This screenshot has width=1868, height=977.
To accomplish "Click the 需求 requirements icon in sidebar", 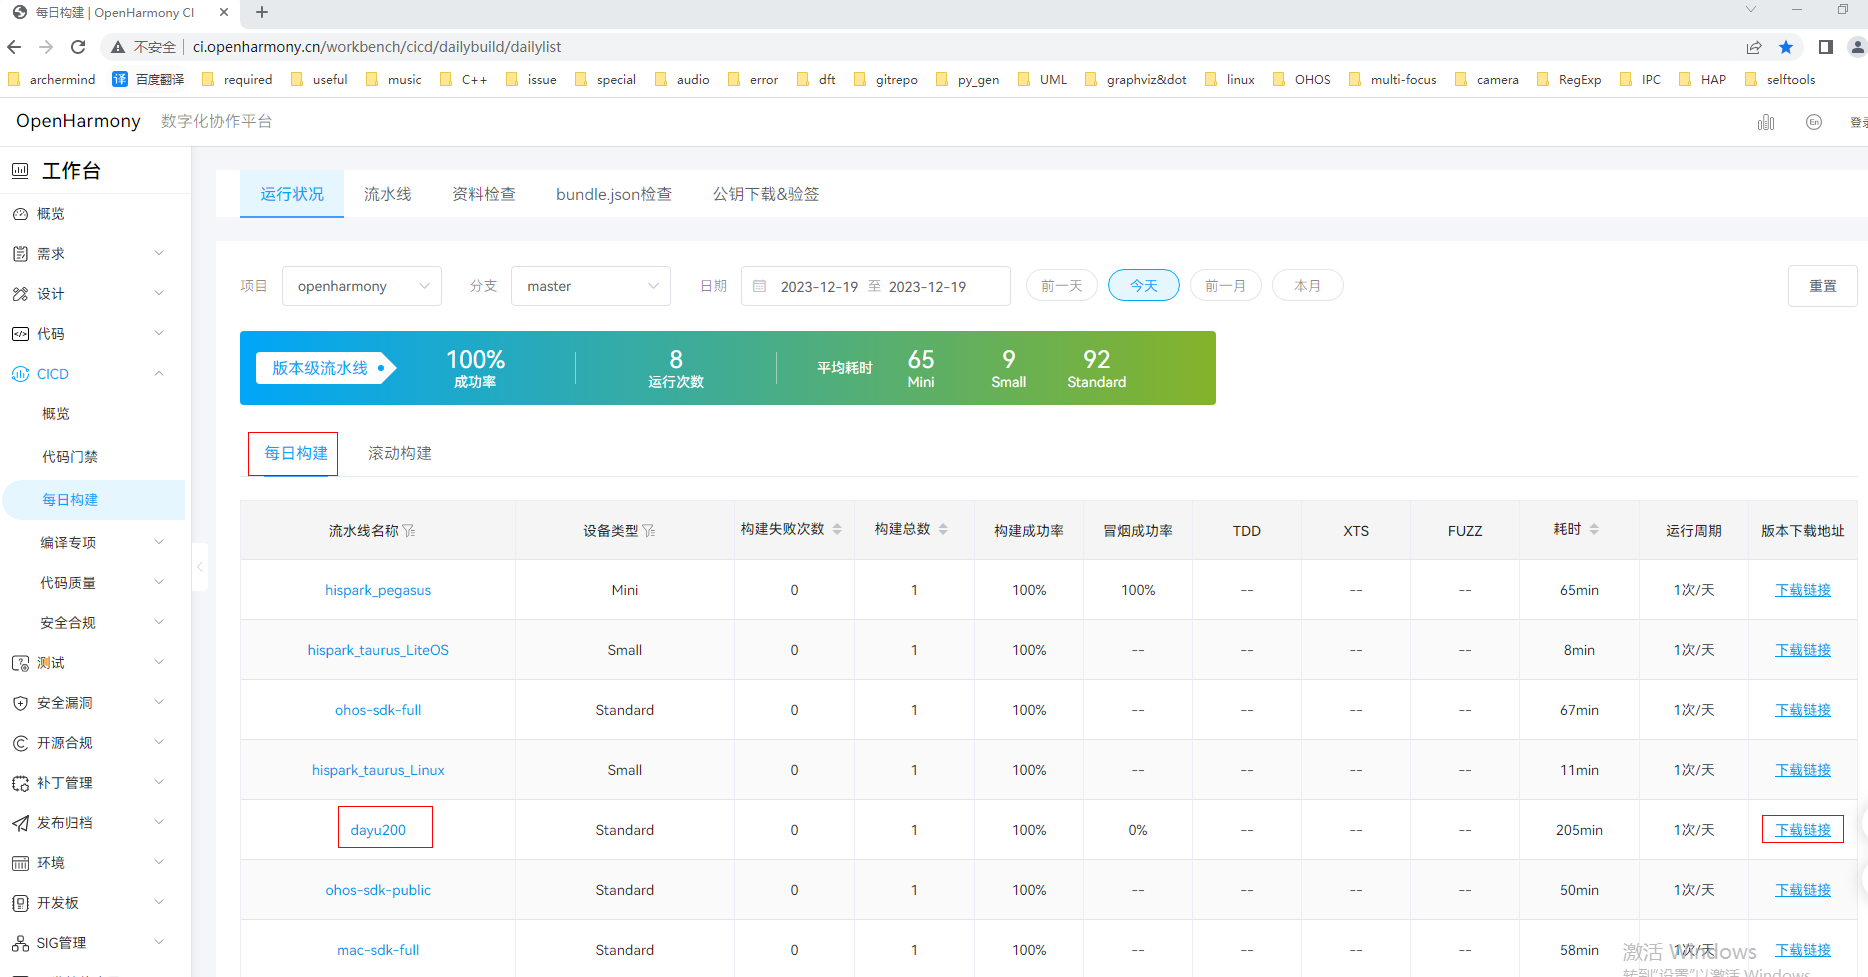I will tap(20, 254).
